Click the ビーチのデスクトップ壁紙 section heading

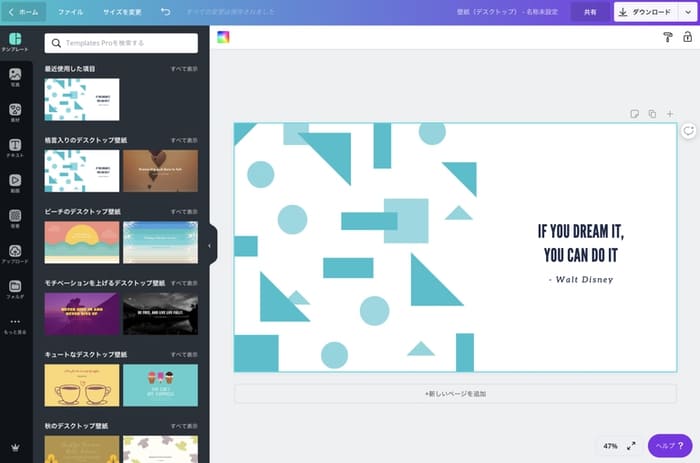83,212
